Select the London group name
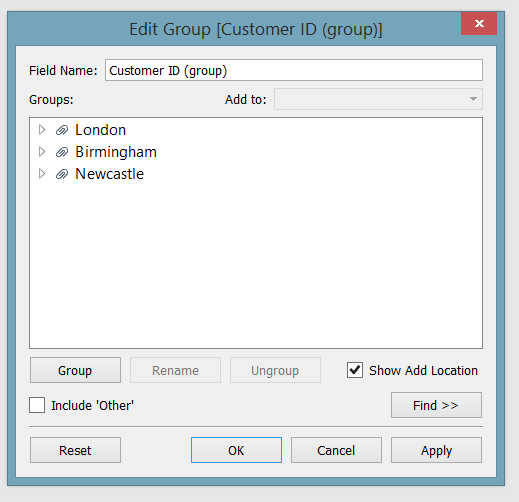This screenshot has width=519, height=502. (x=100, y=130)
